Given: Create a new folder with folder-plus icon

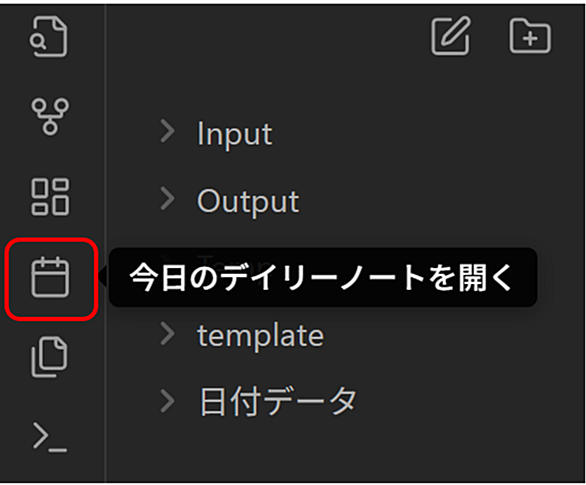Looking at the screenshot, I should [530, 35].
